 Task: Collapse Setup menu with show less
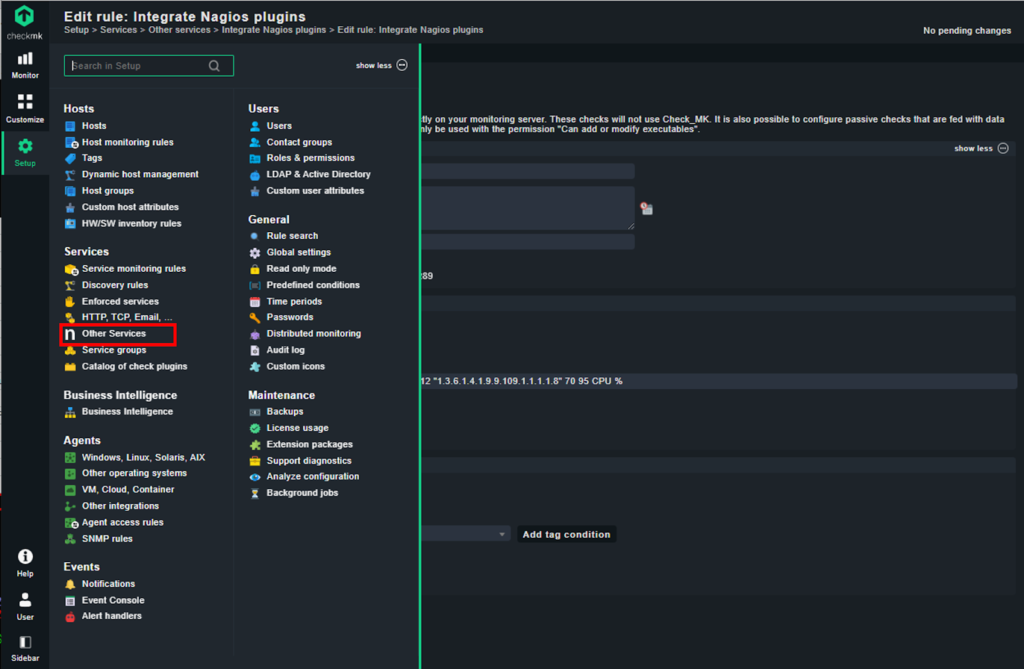(x=381, y=65)
